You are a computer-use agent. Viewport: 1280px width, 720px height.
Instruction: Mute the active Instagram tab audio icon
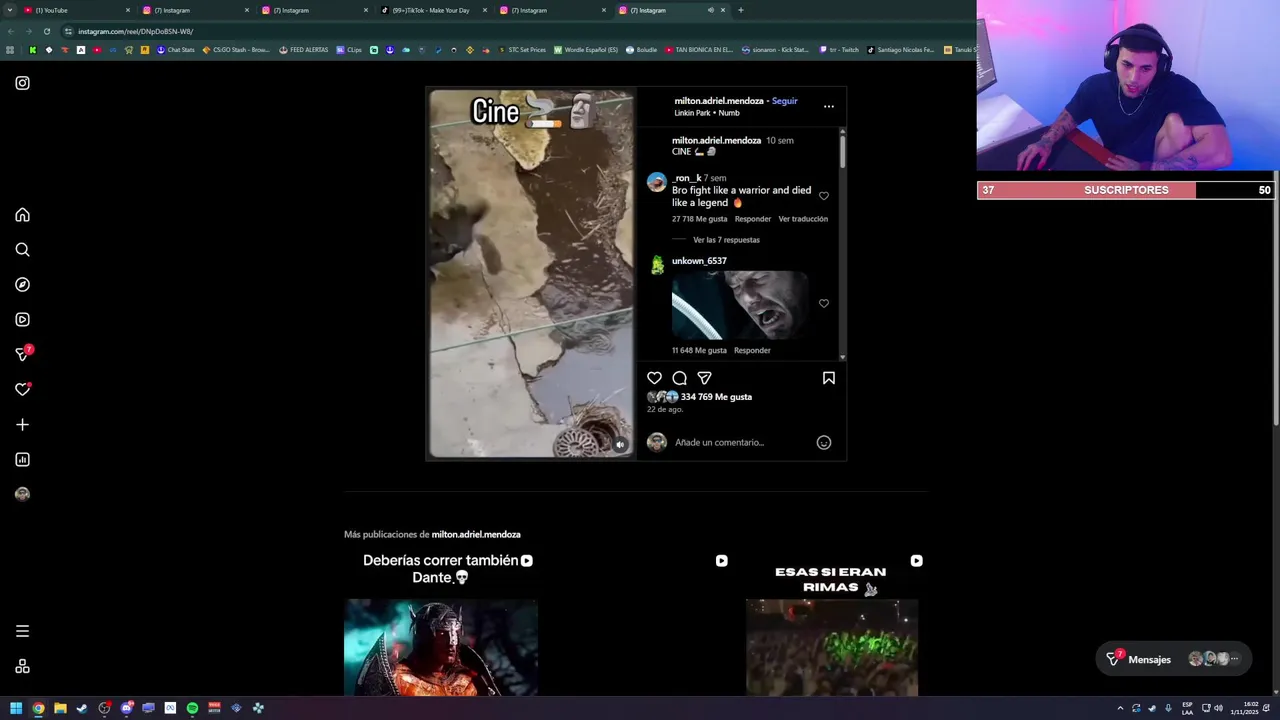point(711,10)
